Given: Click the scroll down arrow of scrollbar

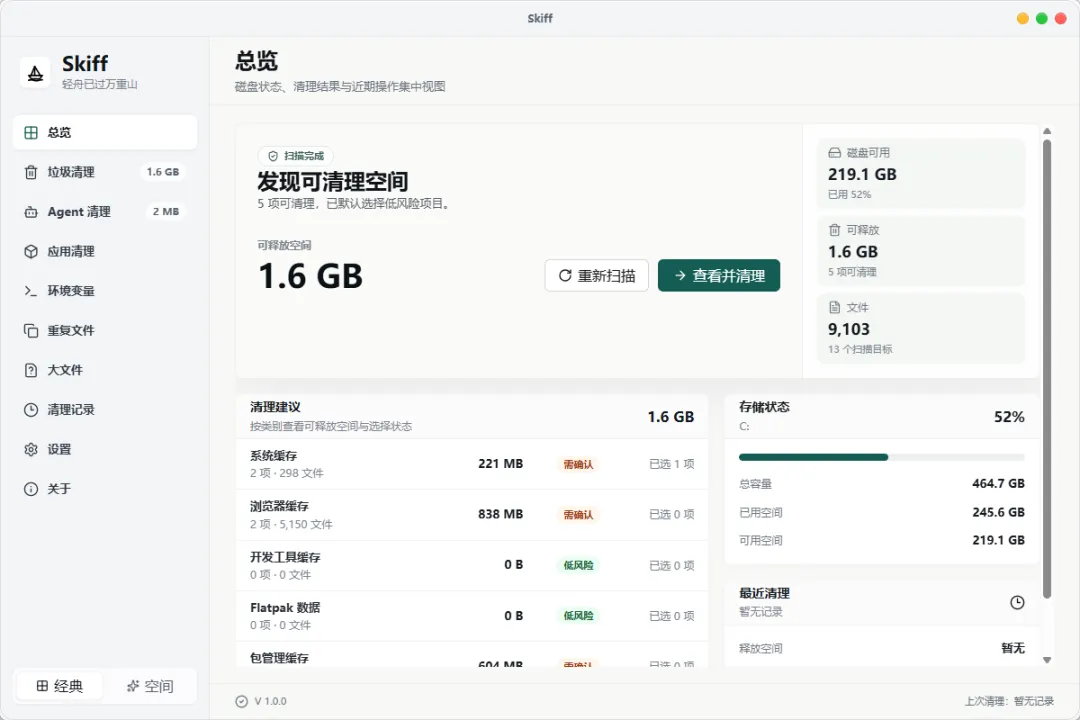Looking at the screenshot, I should point(1047,660).
